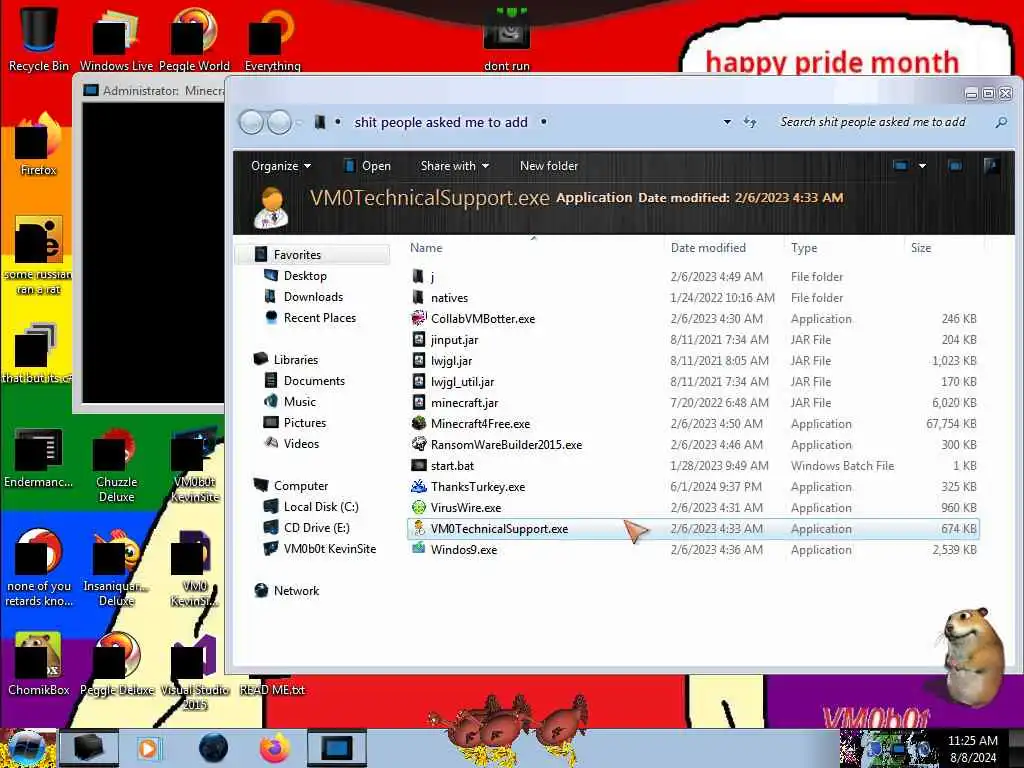Click the change view icon in toolbar
The height and width of the screenshot is (768, 1024).
(x=901, y=166)
